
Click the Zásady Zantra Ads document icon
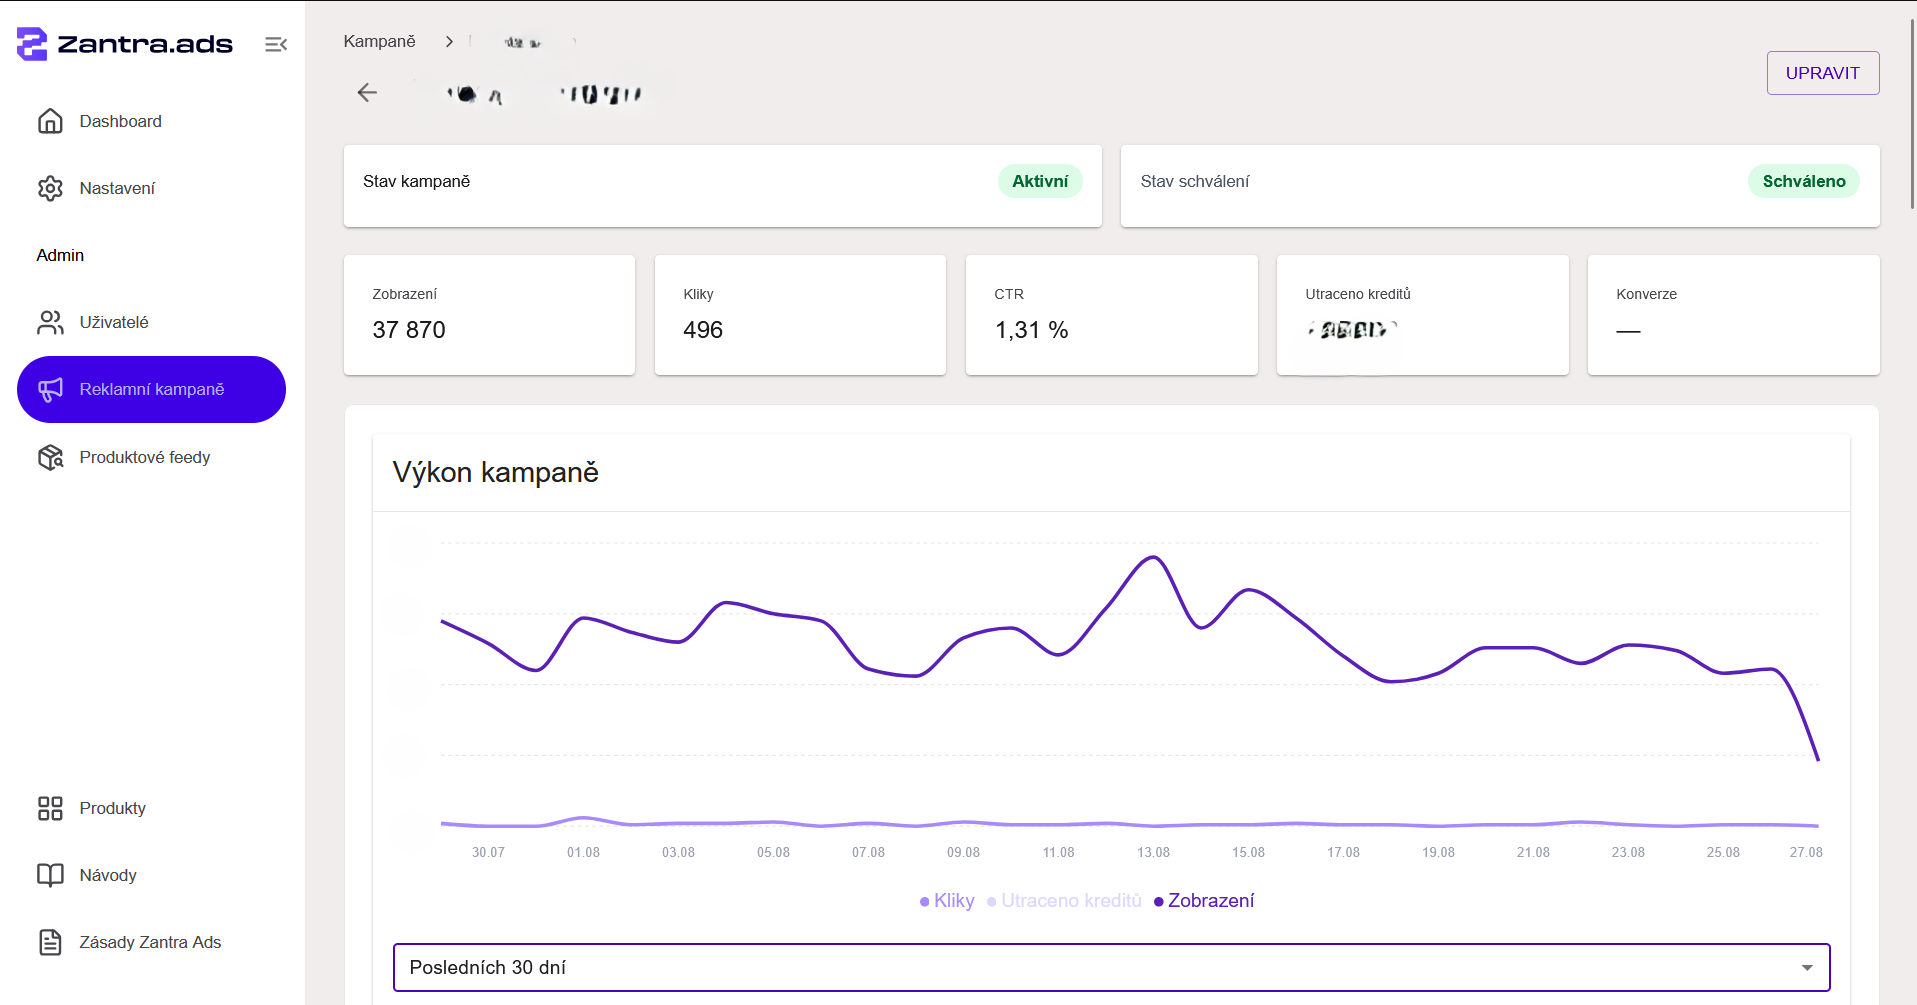(x=50, y=942)
